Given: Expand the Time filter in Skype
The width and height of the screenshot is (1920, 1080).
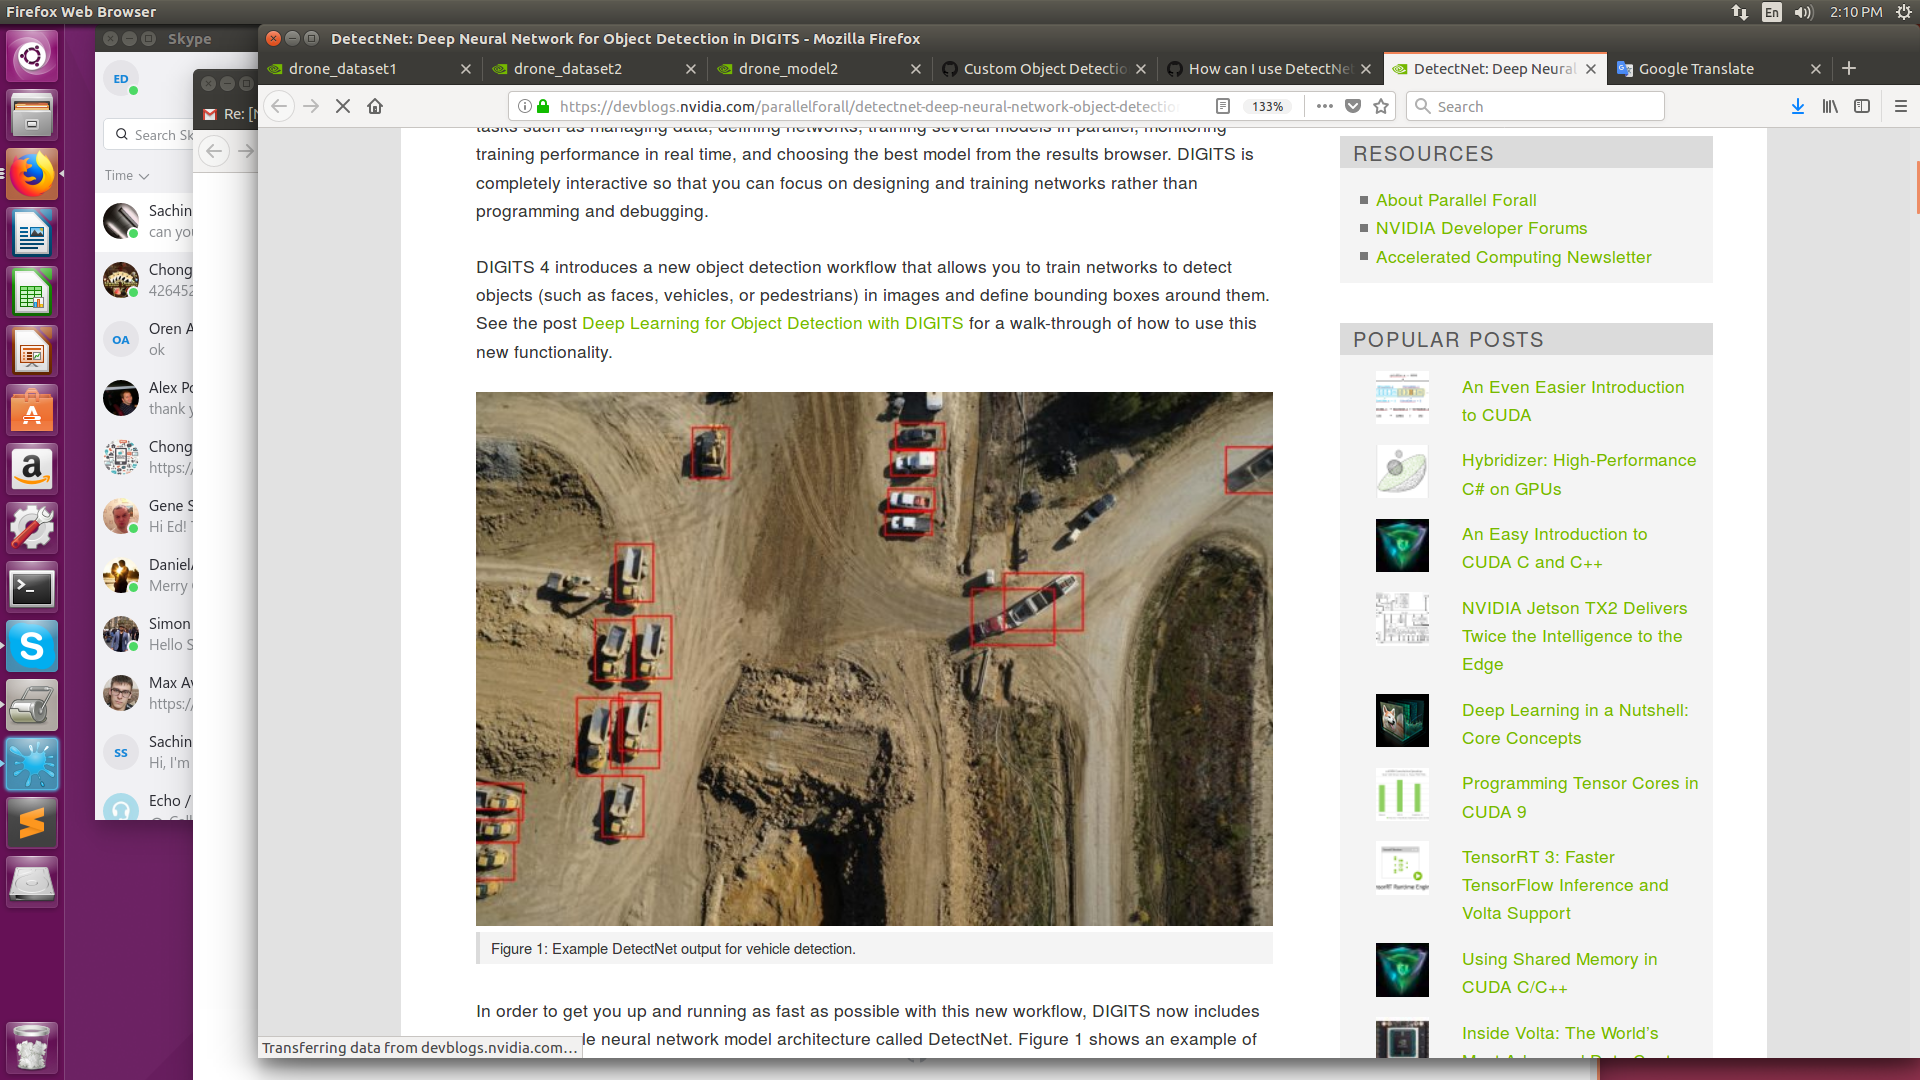Looking at the screenshot, I should [x=126, y=174].
